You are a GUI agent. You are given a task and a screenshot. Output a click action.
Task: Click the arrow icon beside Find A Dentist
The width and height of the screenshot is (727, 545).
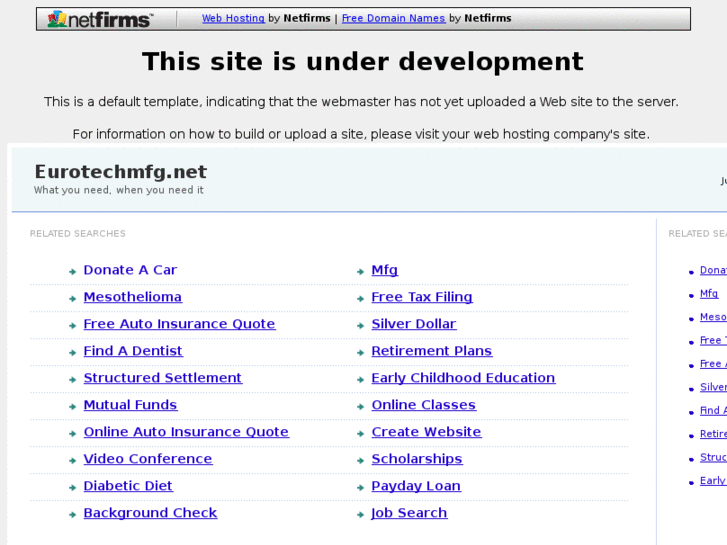[72, 353]
